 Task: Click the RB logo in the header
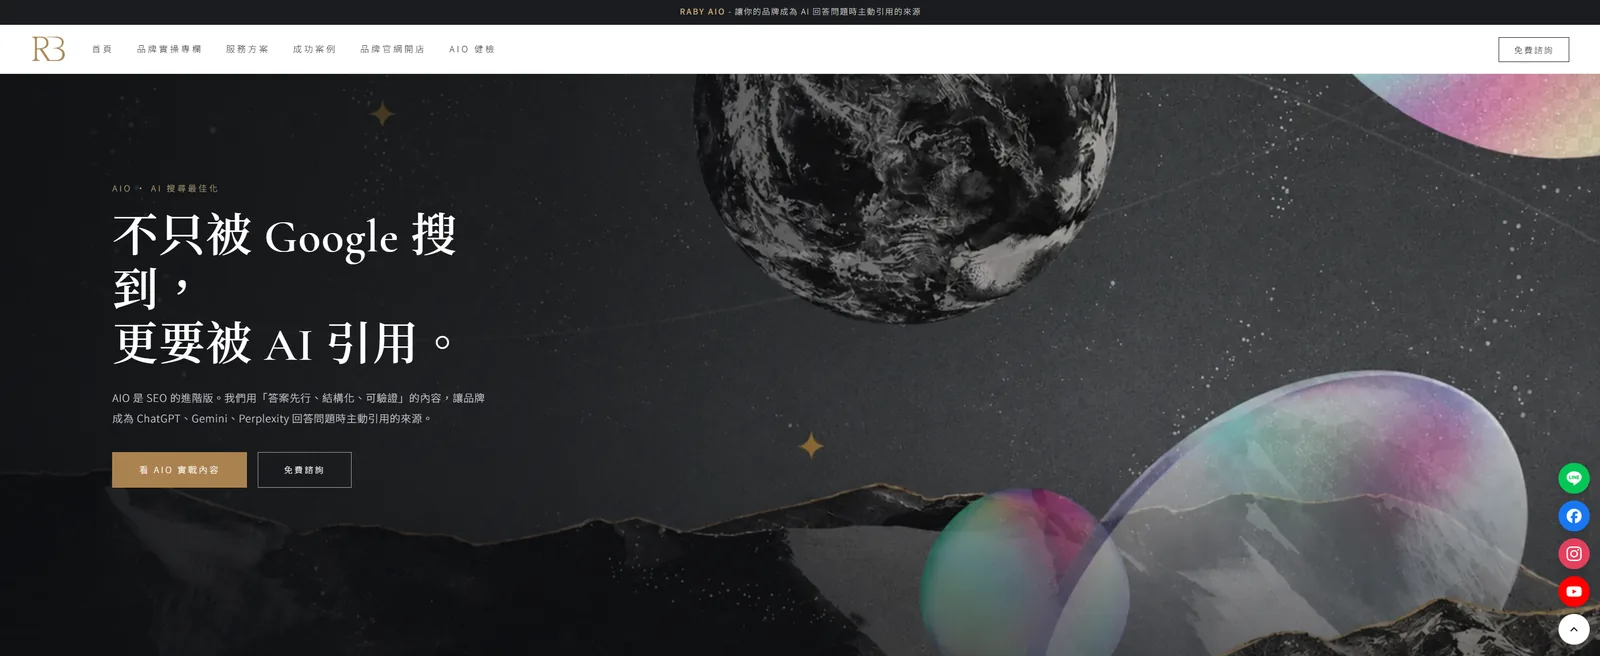coord(48,49)
